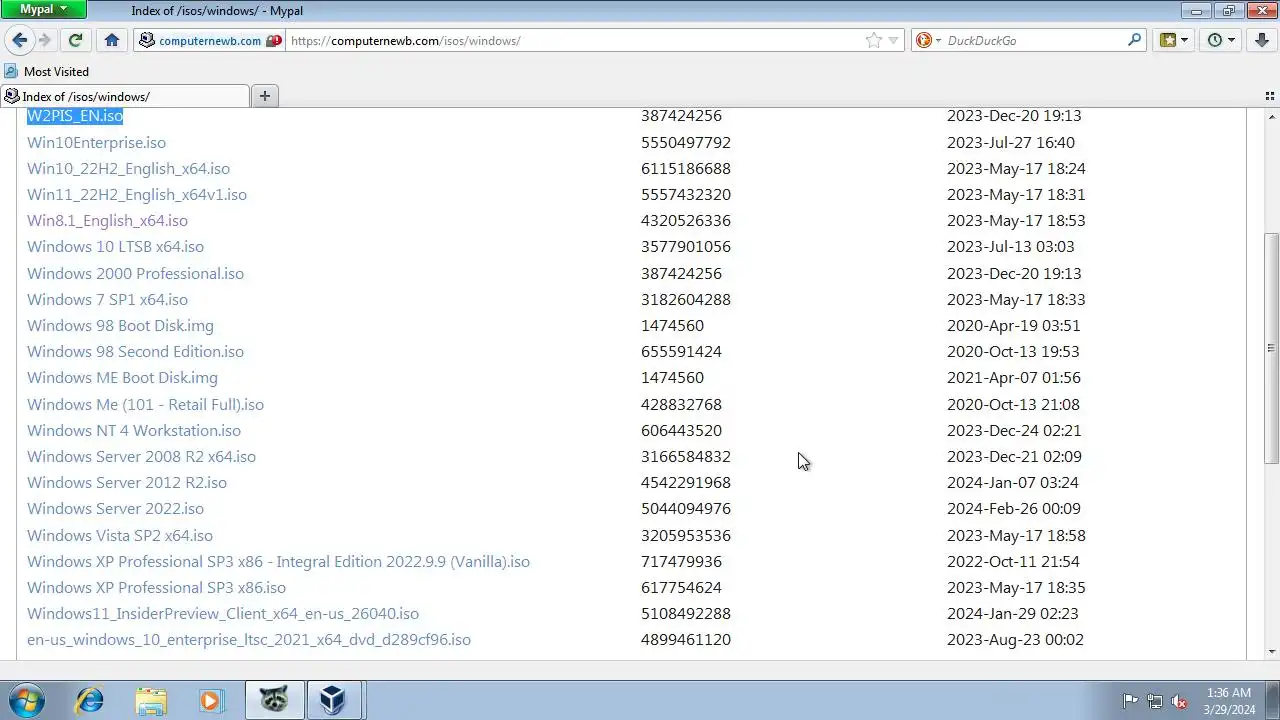The height and width of the screenshot is (720, 1280).
Task: Open the Win8.1_English_x64.iso link
Action: (x=107, y=221)
